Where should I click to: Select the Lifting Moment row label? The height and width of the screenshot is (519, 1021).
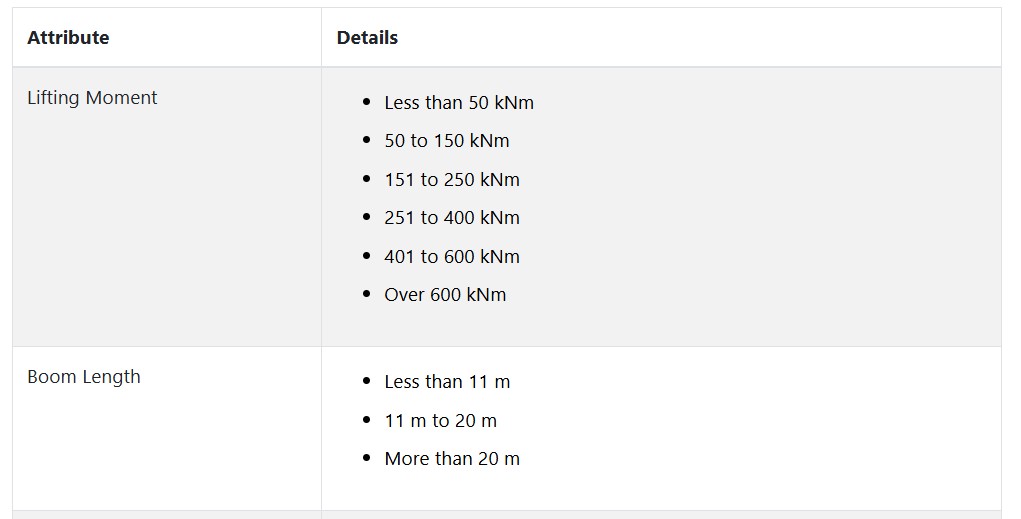click(x=92, y=98)
